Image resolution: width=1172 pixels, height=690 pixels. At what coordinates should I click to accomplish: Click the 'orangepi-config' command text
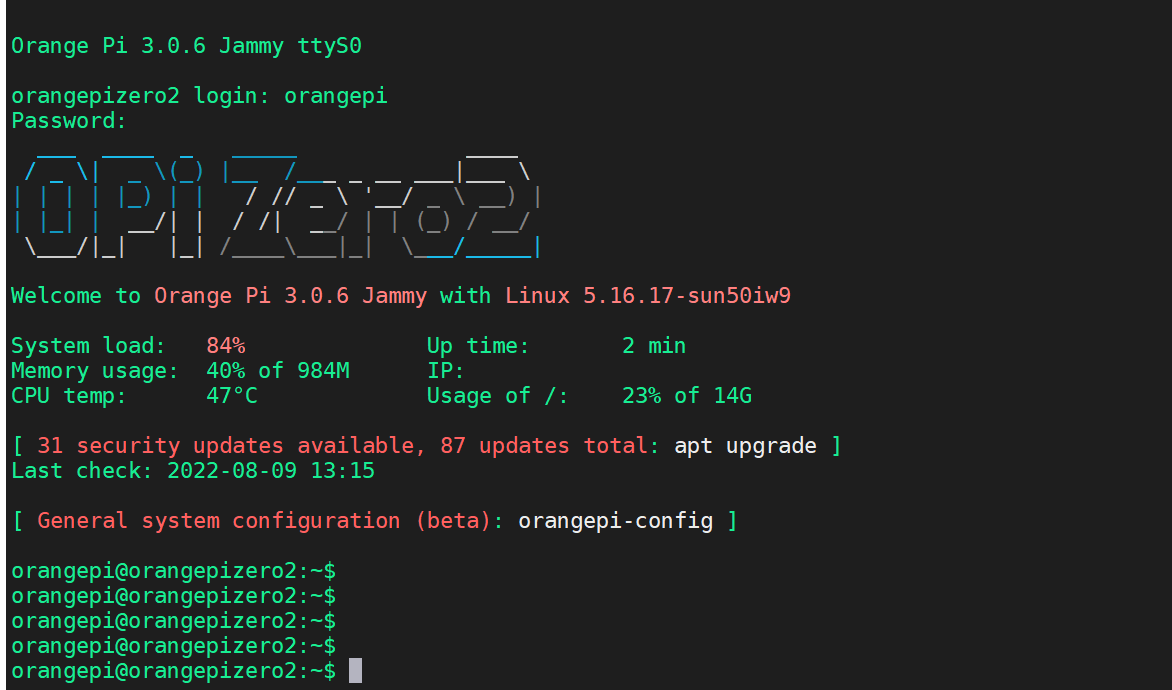[x=616, y=521]
